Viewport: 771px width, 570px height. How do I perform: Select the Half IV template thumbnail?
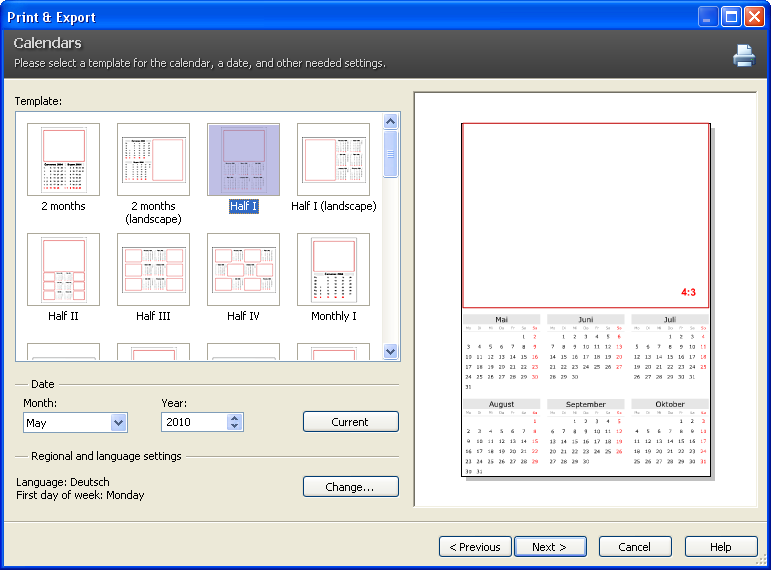(243, 270)
